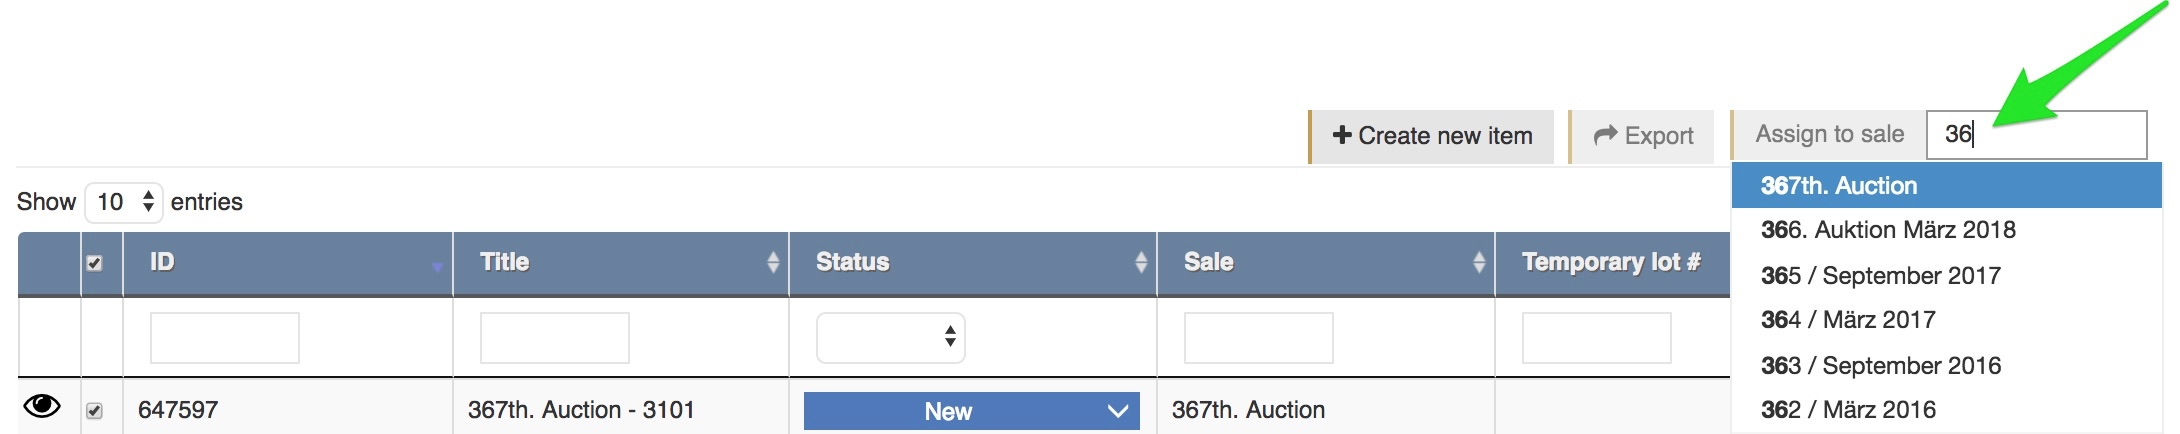Click the sort indicator on ID column

point(437,266)
